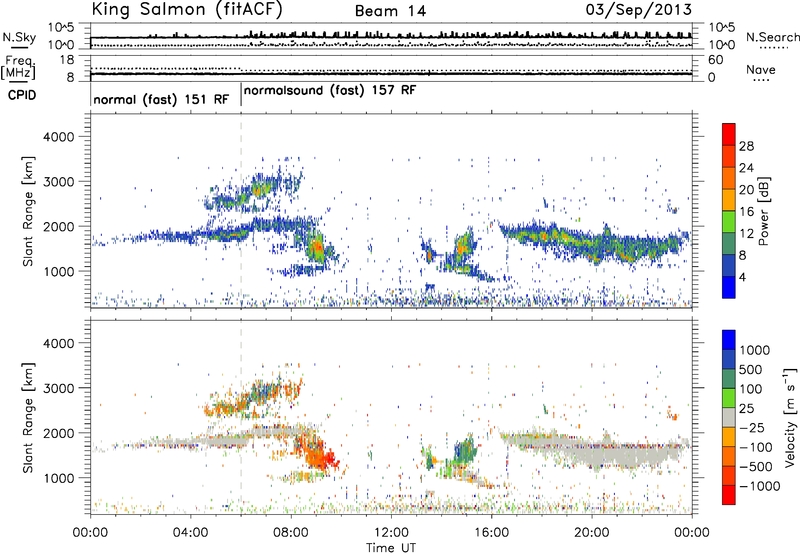Click the '12:00' time axis tick label

[391, 533]
